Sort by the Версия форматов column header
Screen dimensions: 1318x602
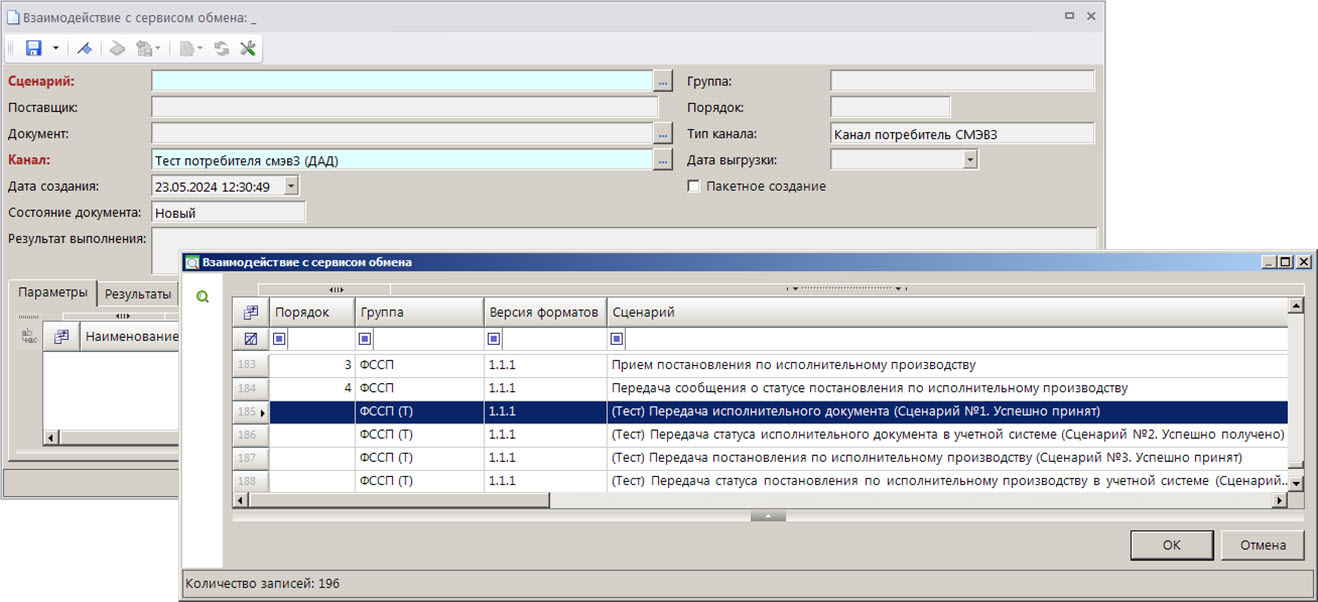tap(546, 312)
